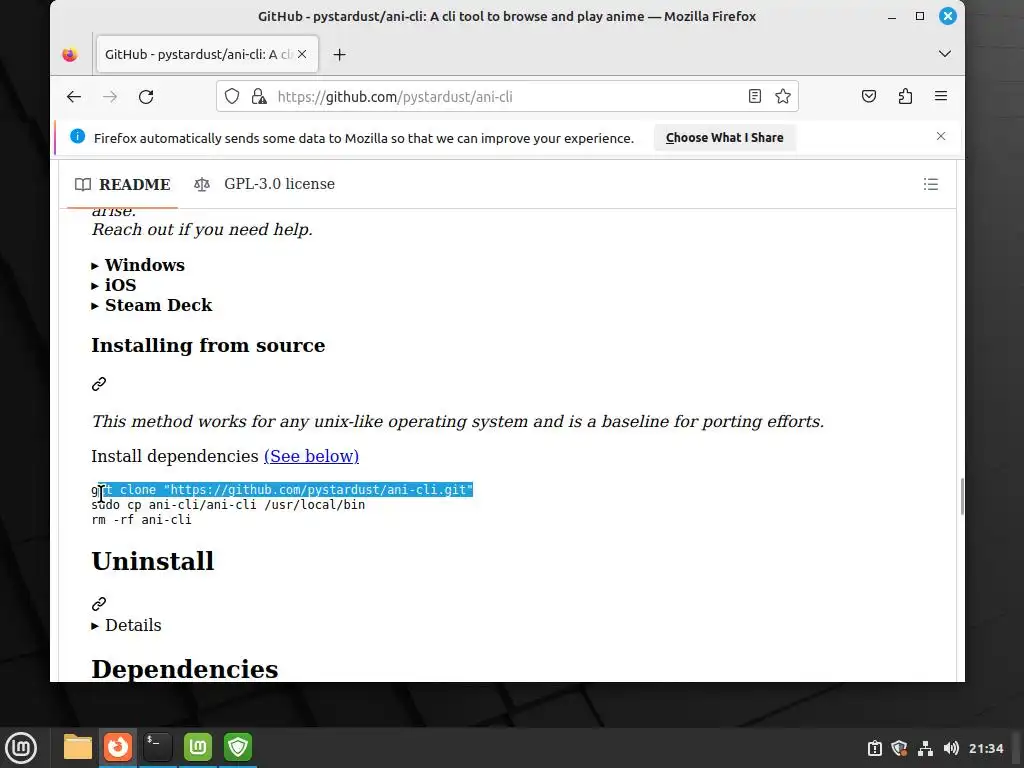Click the page vertical scrollbar thumb
Screen dimensions: 1024x768
pos(962,497)
